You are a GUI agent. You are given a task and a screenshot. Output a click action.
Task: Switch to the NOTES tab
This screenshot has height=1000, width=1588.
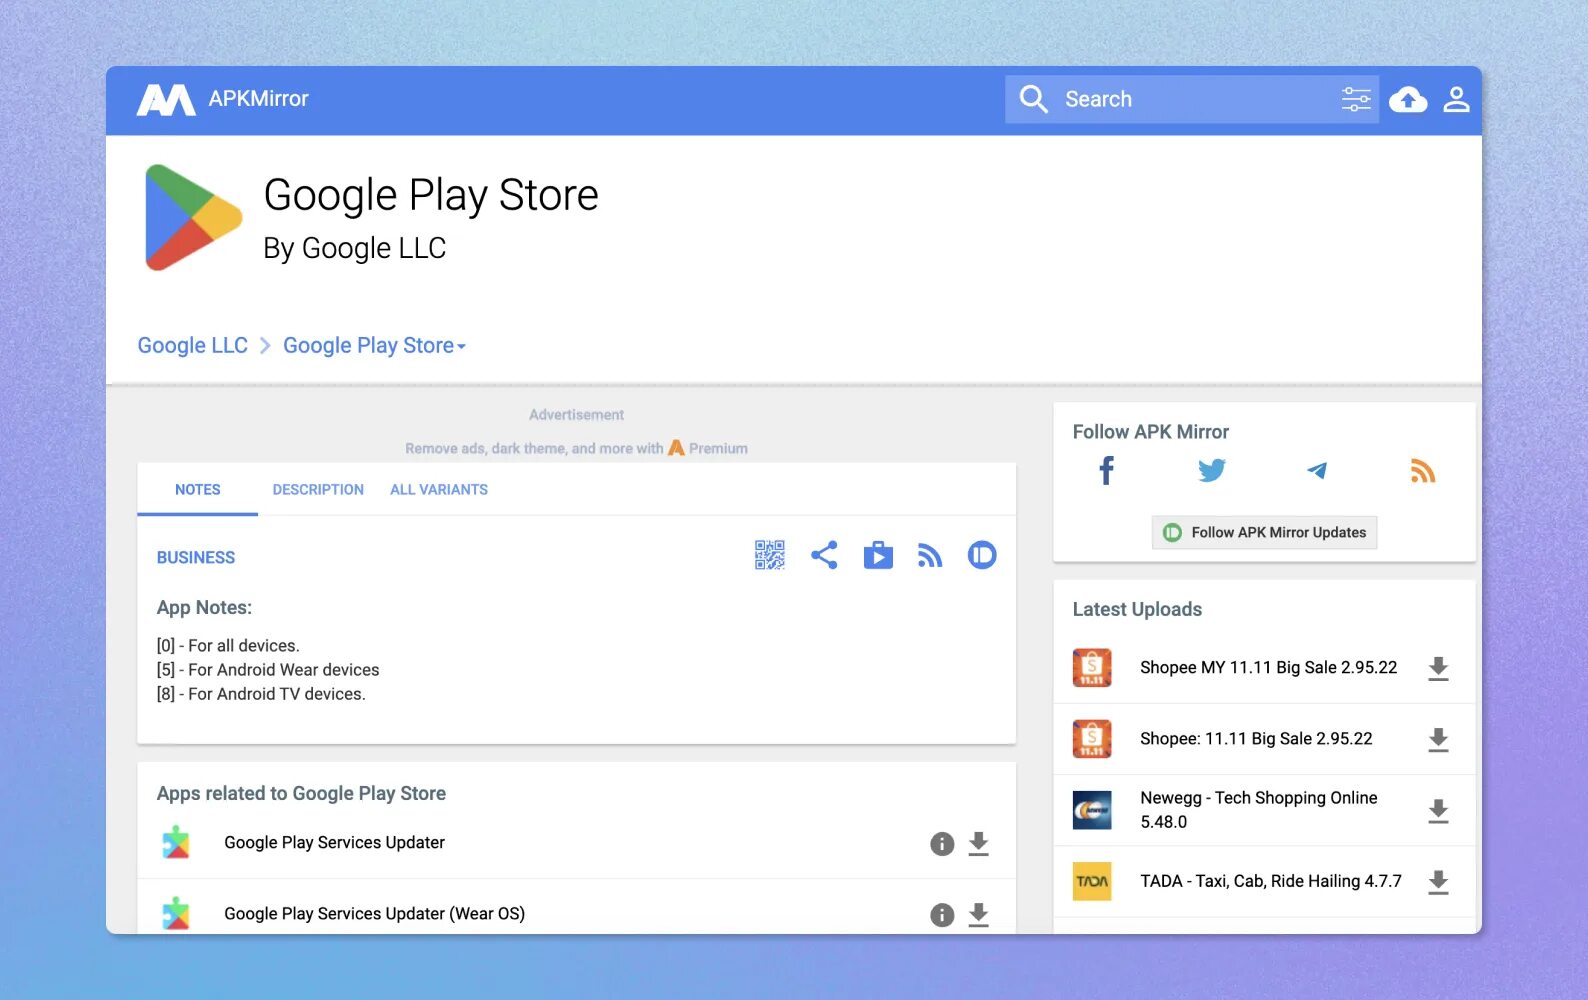click(x=197, y=489)
